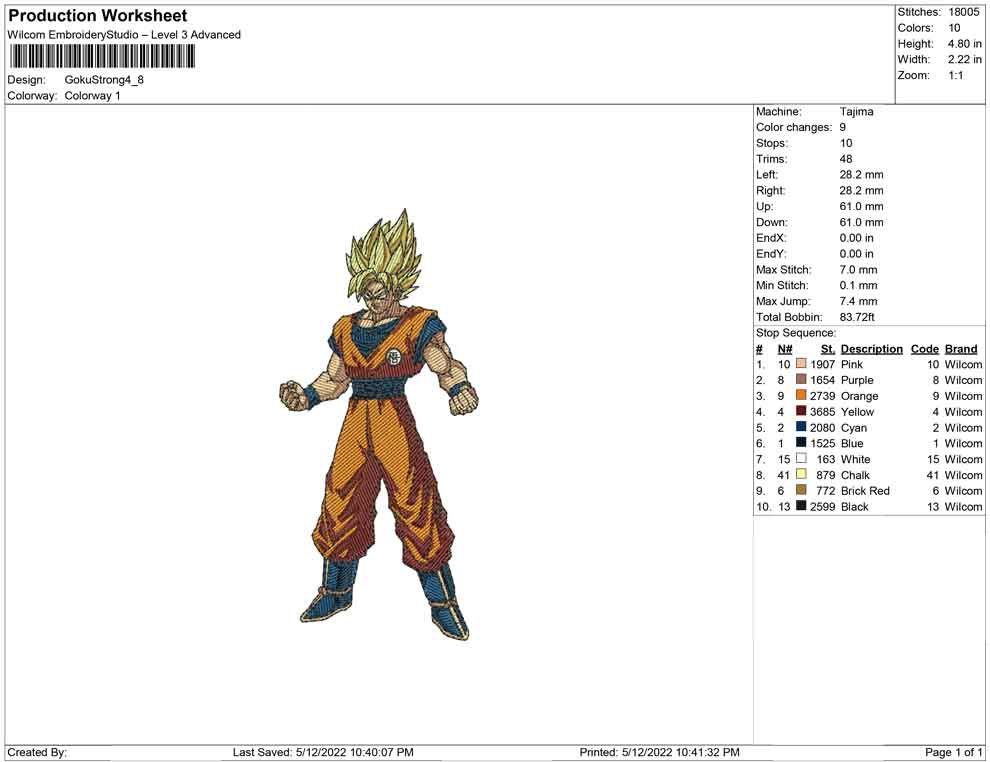Click the Down value 61.0 mm

coord(861,222)
